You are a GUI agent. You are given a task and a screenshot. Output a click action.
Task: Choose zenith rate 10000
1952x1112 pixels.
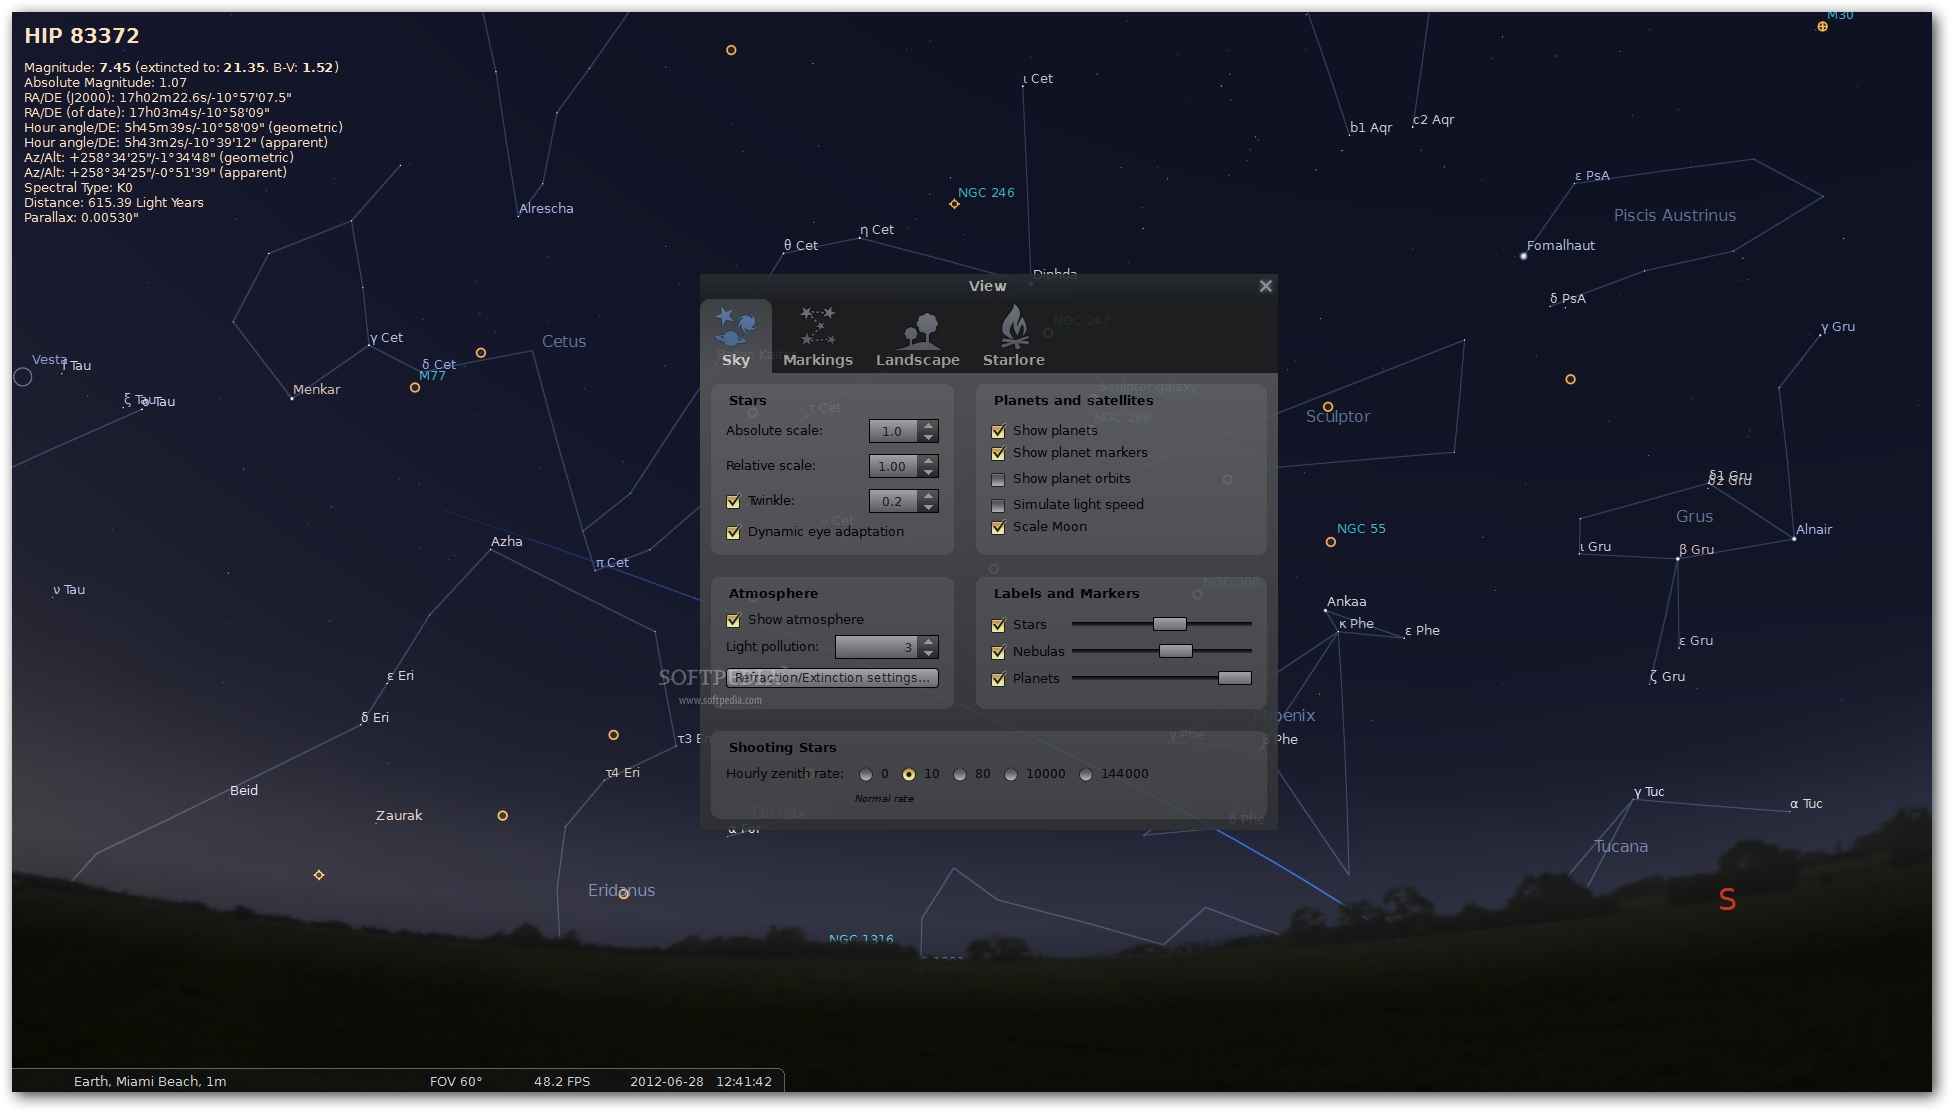1011,774
